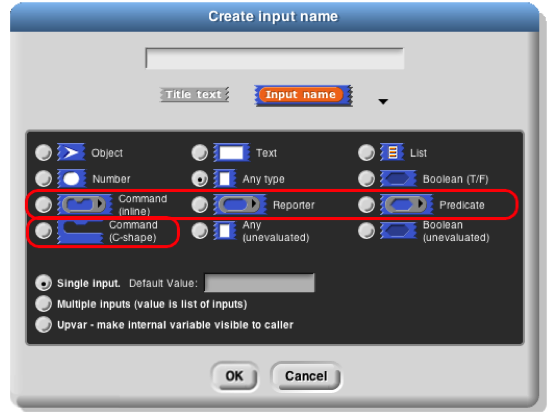Screen dimensions: 549x414
Task: Focus the input name text box
Action: (274, 58)
